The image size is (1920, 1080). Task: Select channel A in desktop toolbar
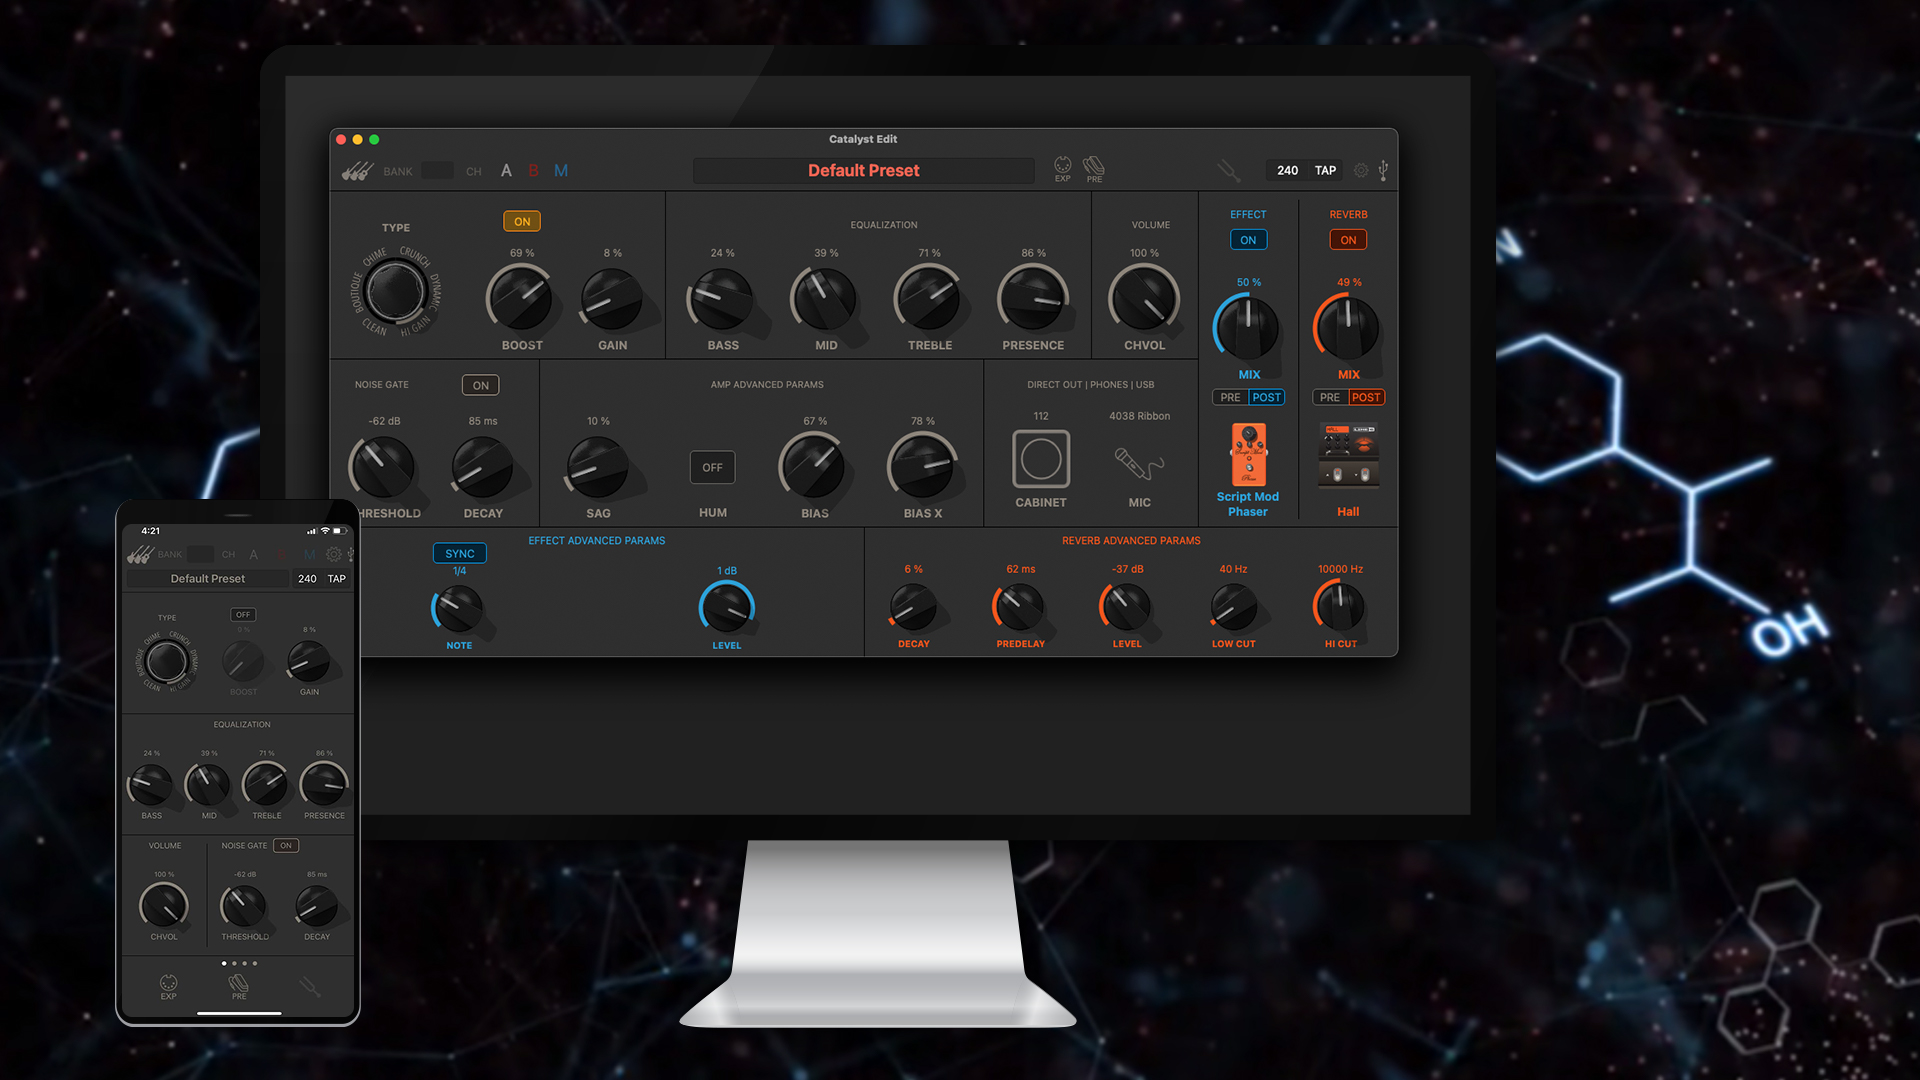(506, 171)
